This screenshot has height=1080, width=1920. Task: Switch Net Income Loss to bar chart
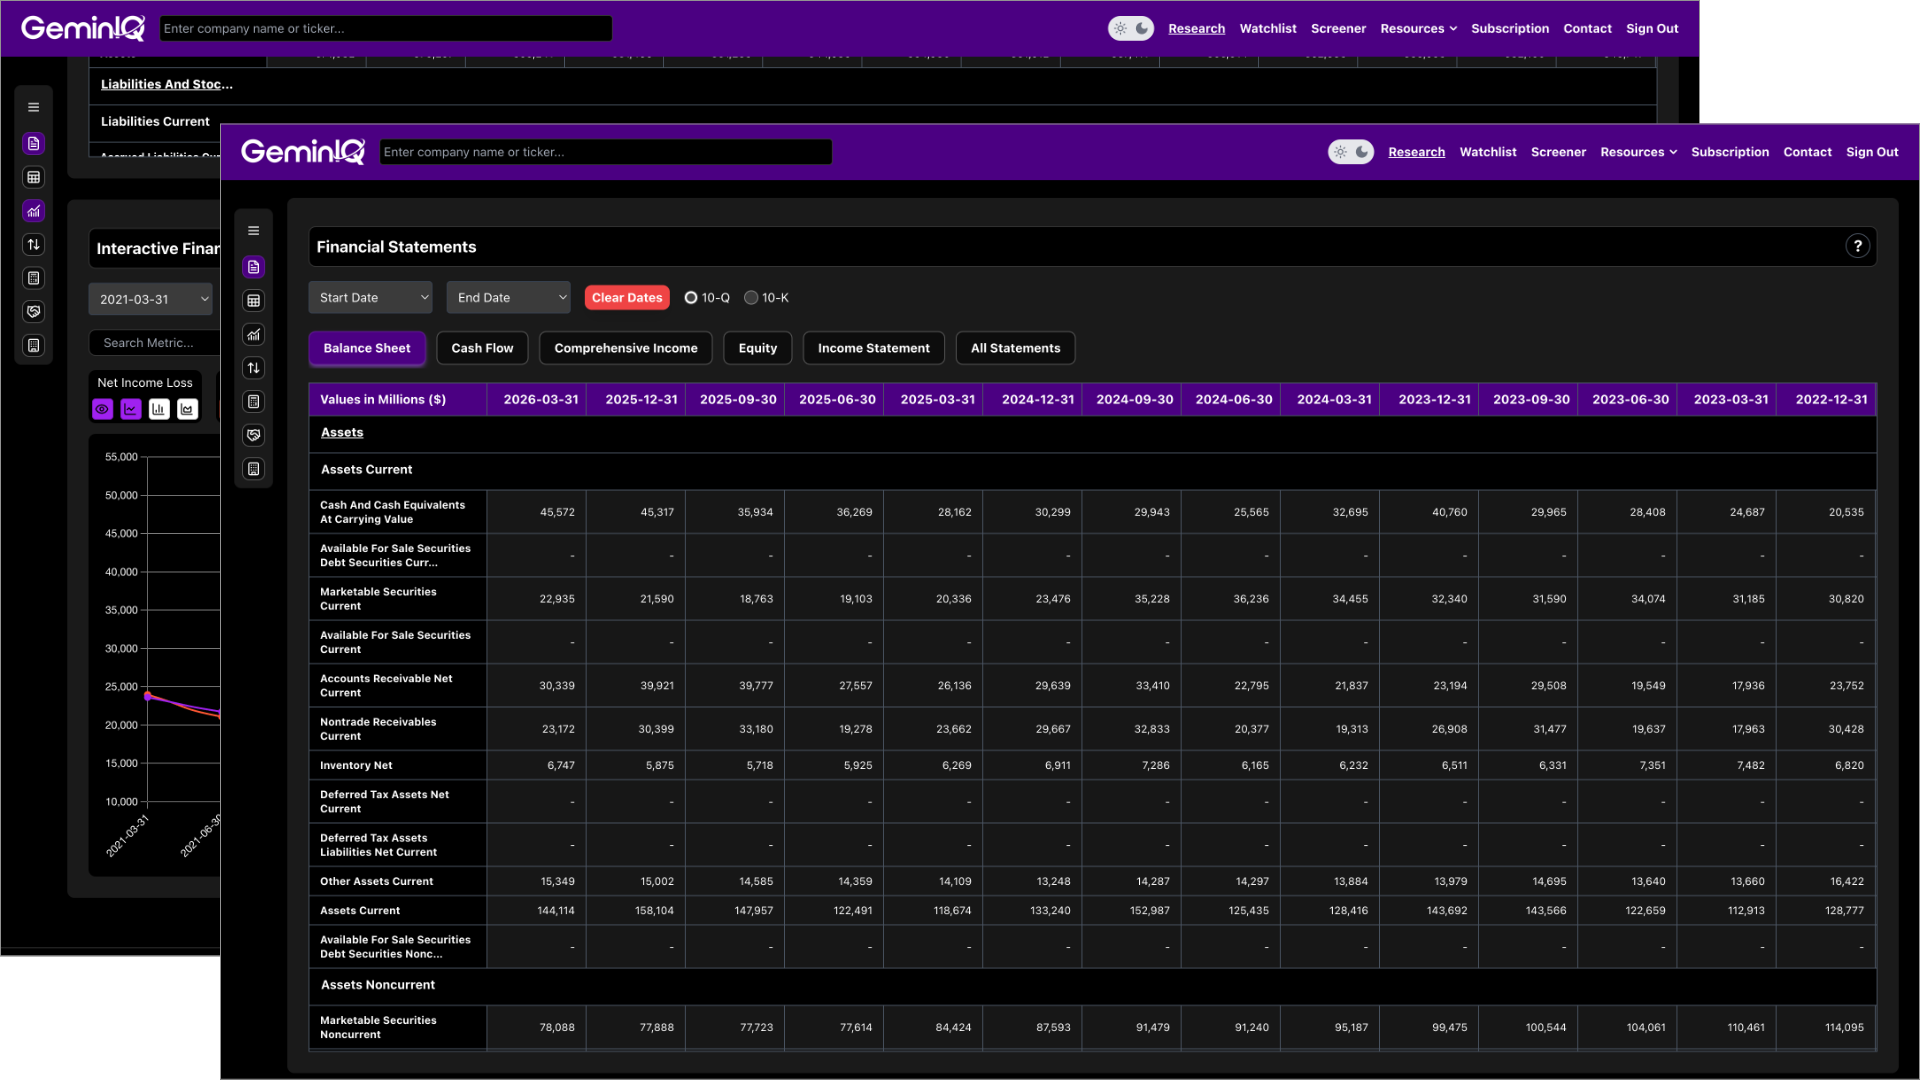(159, 409)
